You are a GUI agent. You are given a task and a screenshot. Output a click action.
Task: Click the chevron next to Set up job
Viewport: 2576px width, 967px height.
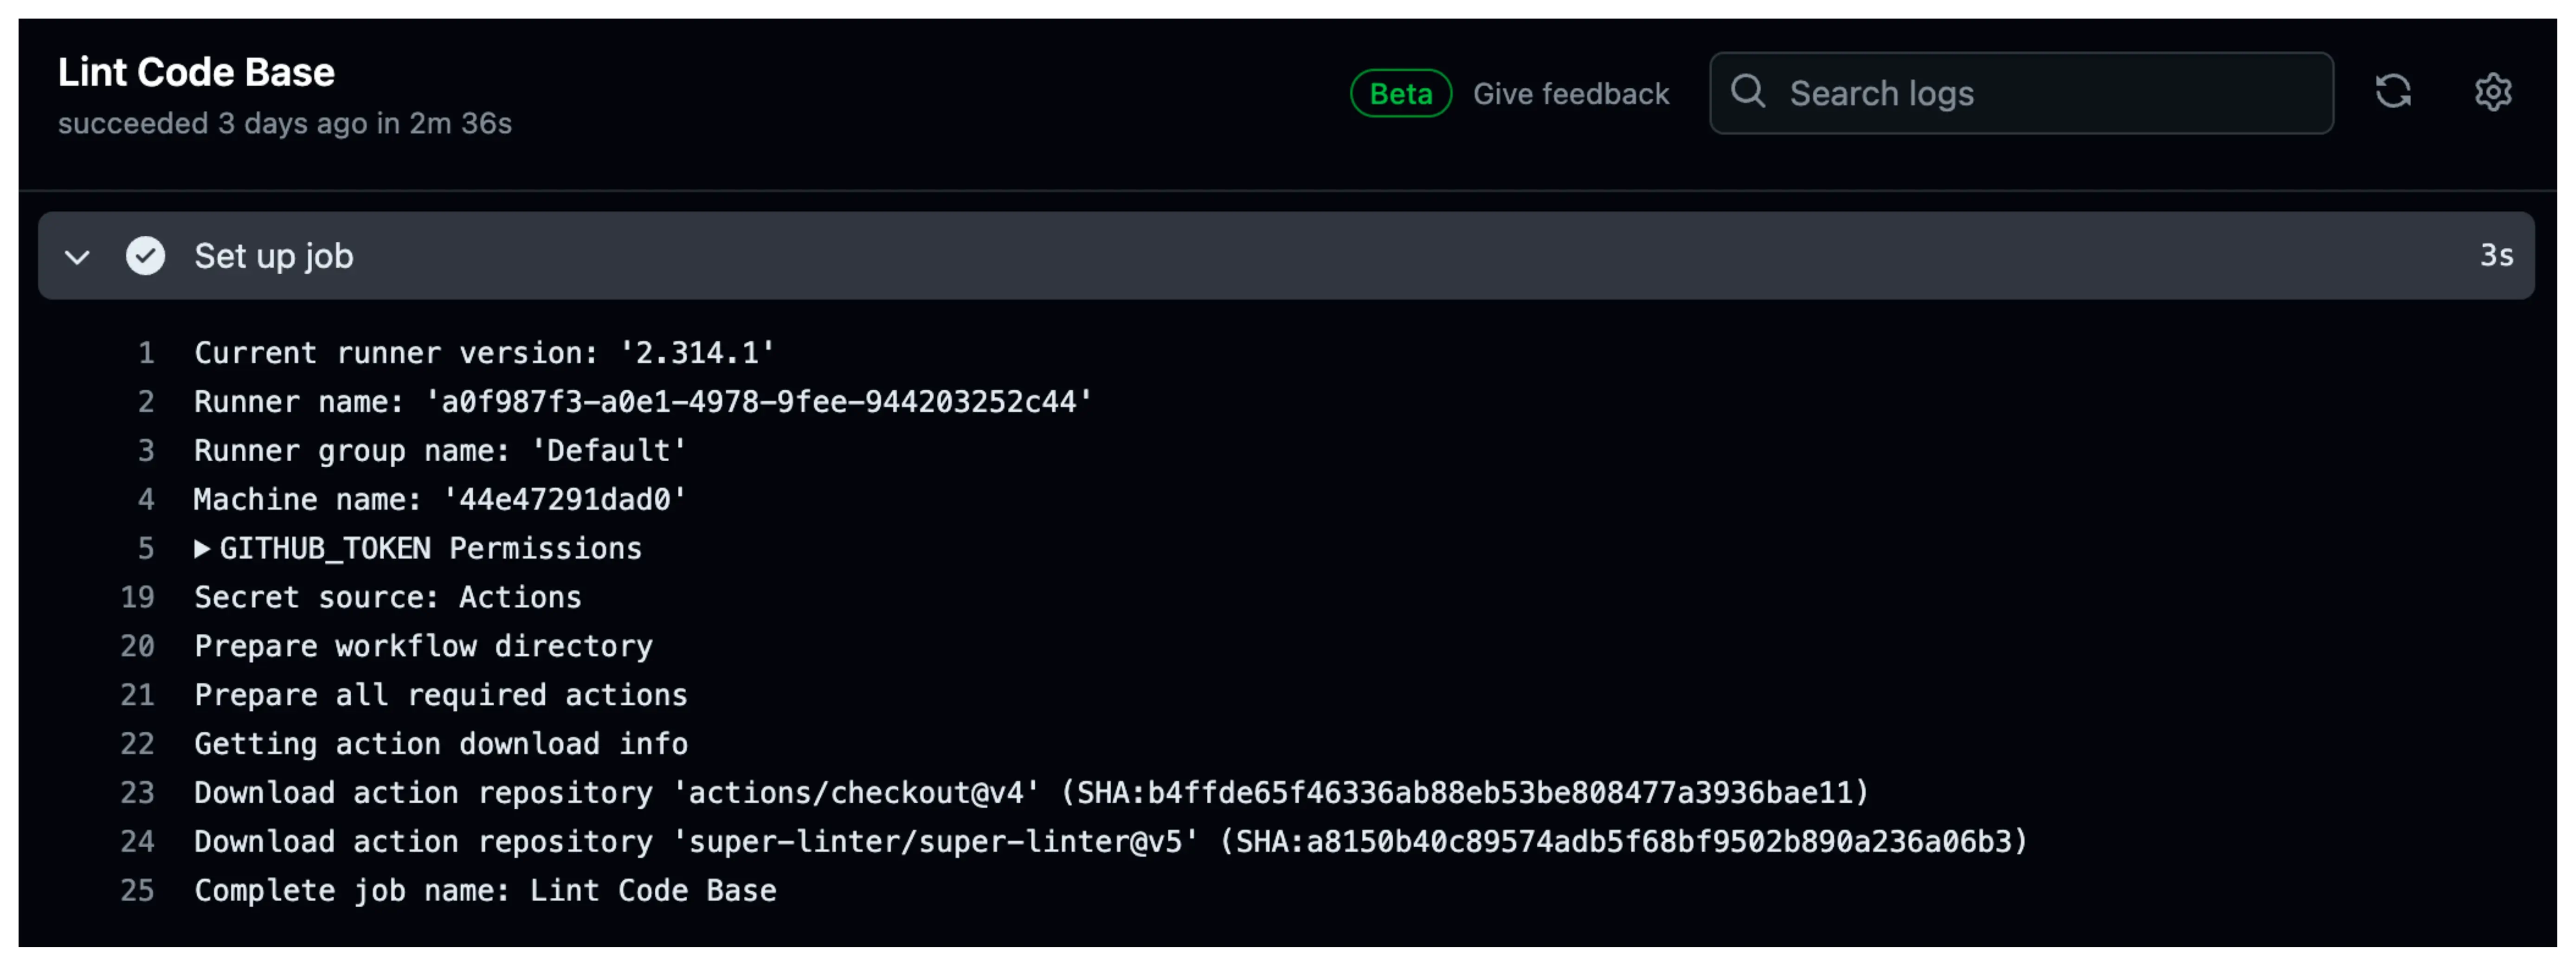pos(77,257)
